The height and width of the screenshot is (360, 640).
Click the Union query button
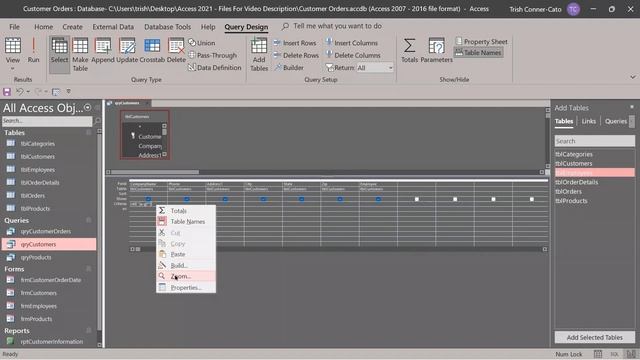pos(202,42)
